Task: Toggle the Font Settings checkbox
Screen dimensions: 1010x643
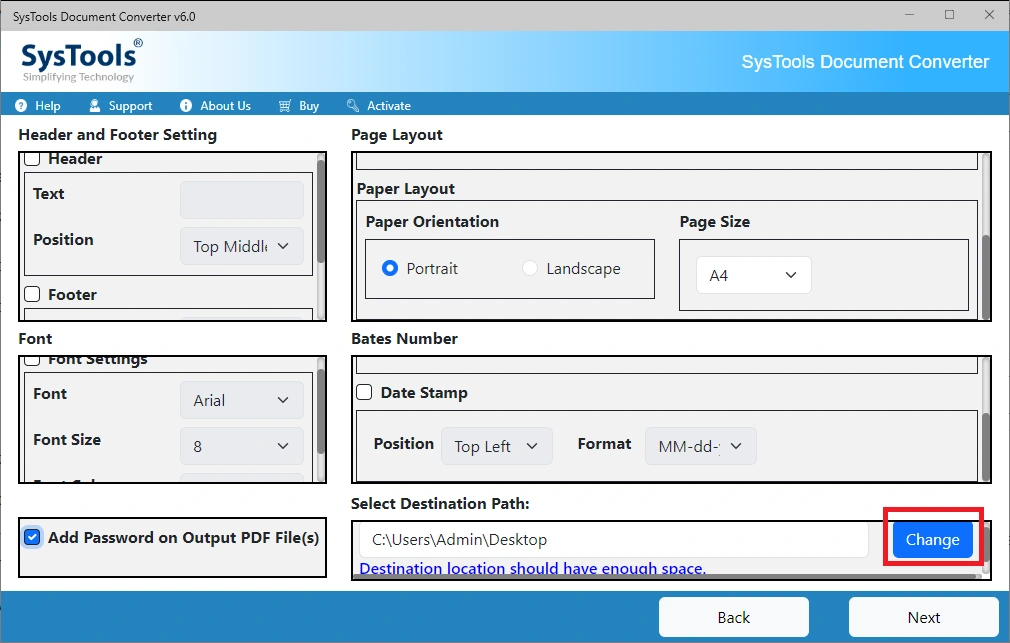Action: 32,360
